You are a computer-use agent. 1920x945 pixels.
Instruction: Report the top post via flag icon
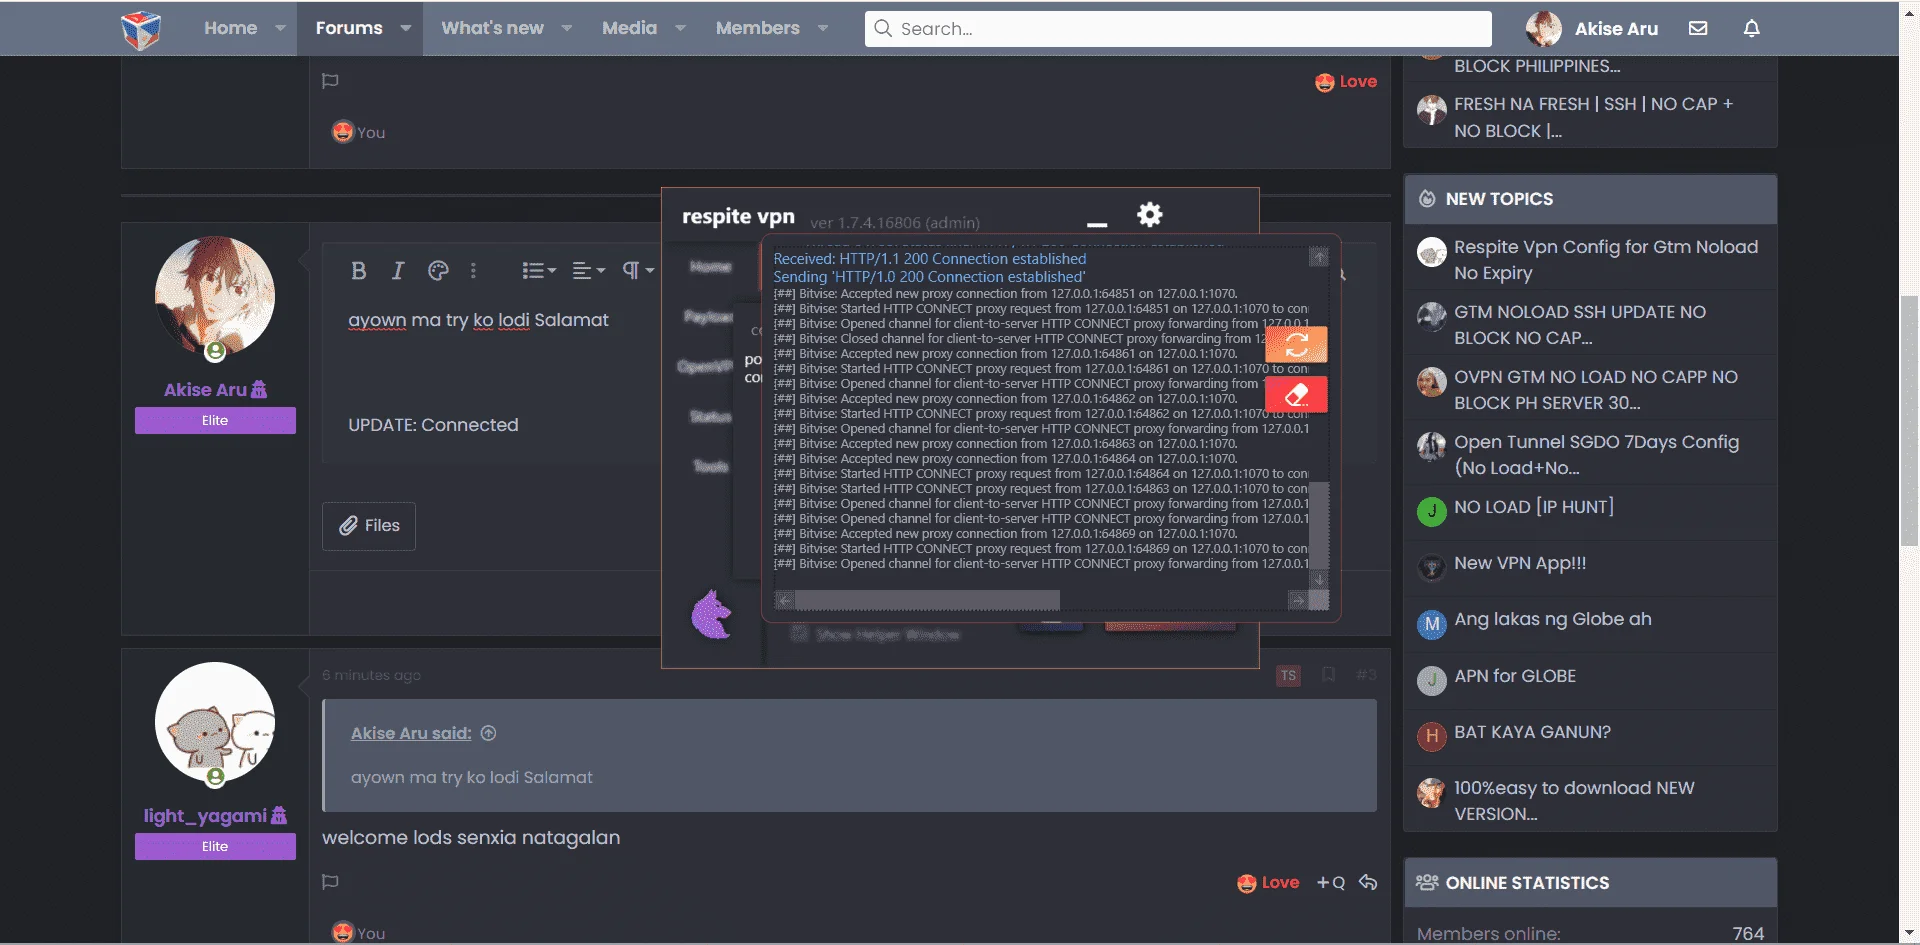tap(330, 81)
